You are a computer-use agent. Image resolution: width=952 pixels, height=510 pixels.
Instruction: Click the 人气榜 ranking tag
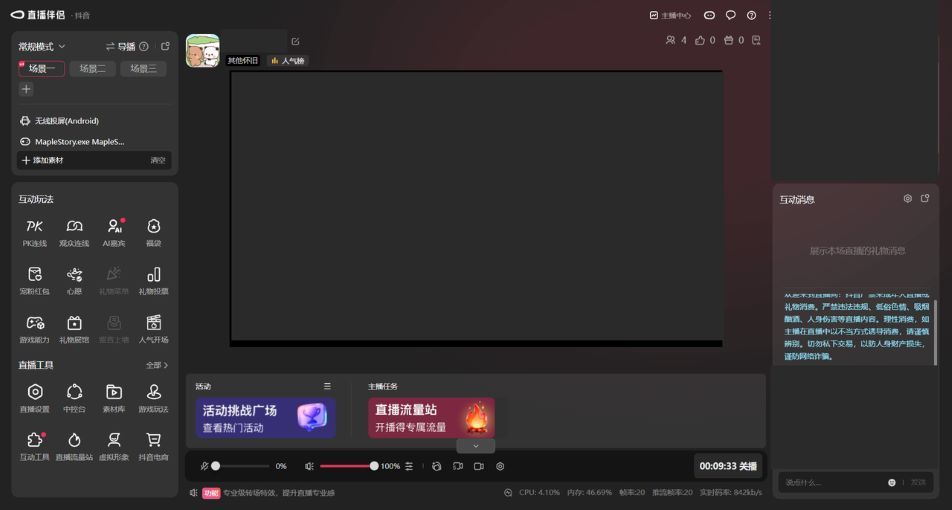point(288,61)
